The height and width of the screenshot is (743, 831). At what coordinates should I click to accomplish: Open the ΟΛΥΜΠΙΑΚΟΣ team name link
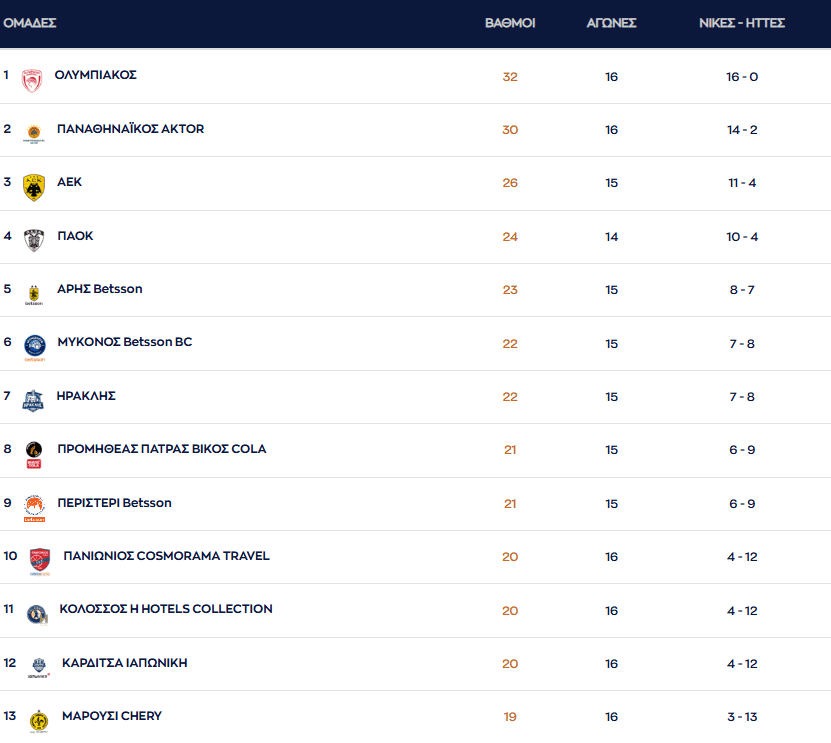coord(95,75)
